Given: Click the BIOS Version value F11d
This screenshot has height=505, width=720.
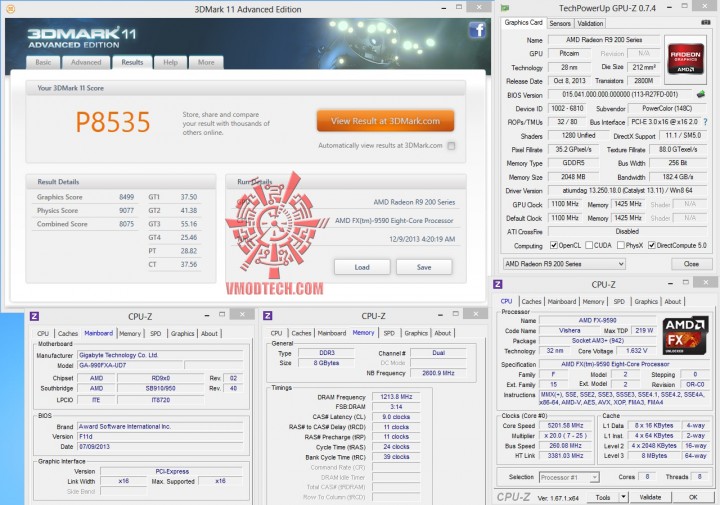Looking at the screenshot, I should pos(160,437).
